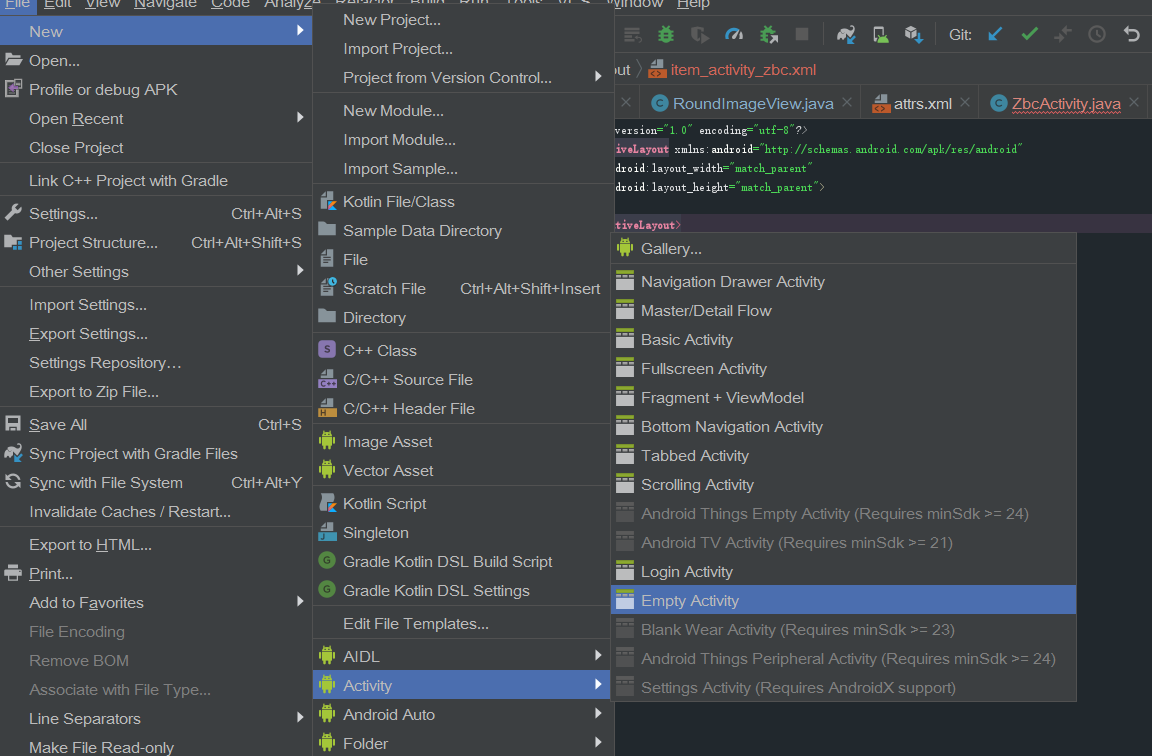This screenshot has height=756, width=1152.
Task: Select Tabbed Activity template
Action: [x=843, y=456]
